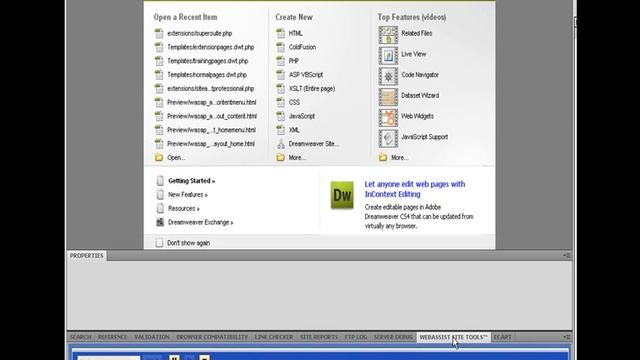Create new JavaScript file icon
Image resolution: width=640 pixels, height=360 pixels.
coord(280,116)
